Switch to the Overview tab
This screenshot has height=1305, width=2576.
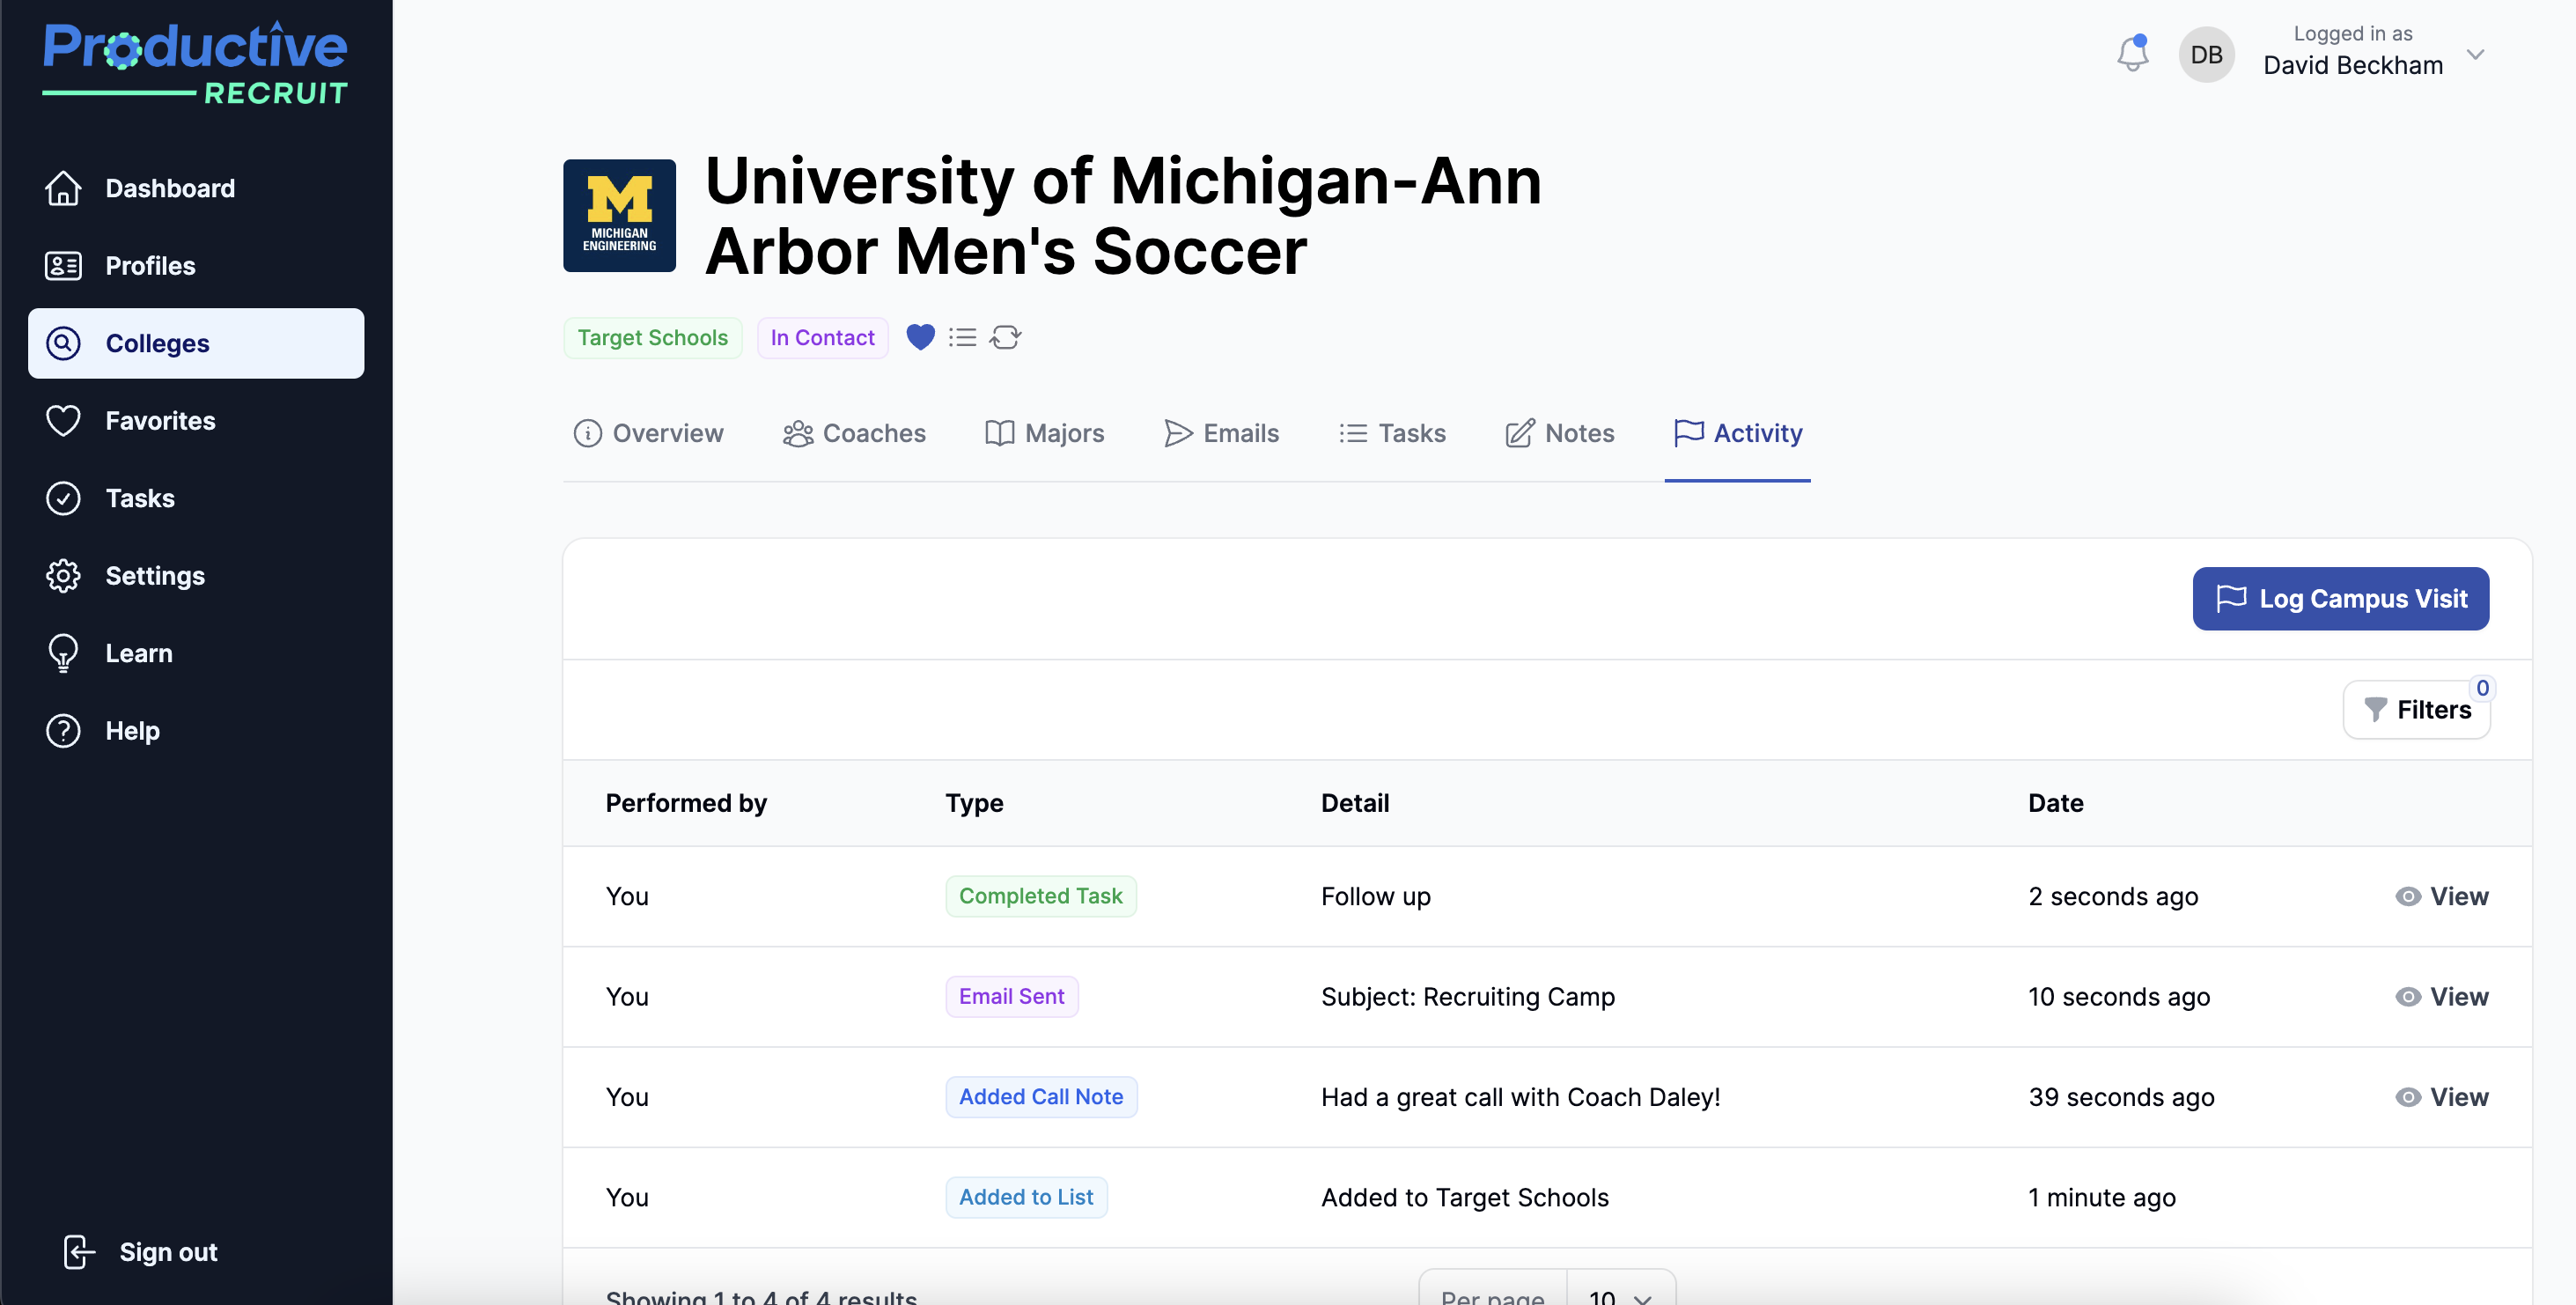pos(648,433)
